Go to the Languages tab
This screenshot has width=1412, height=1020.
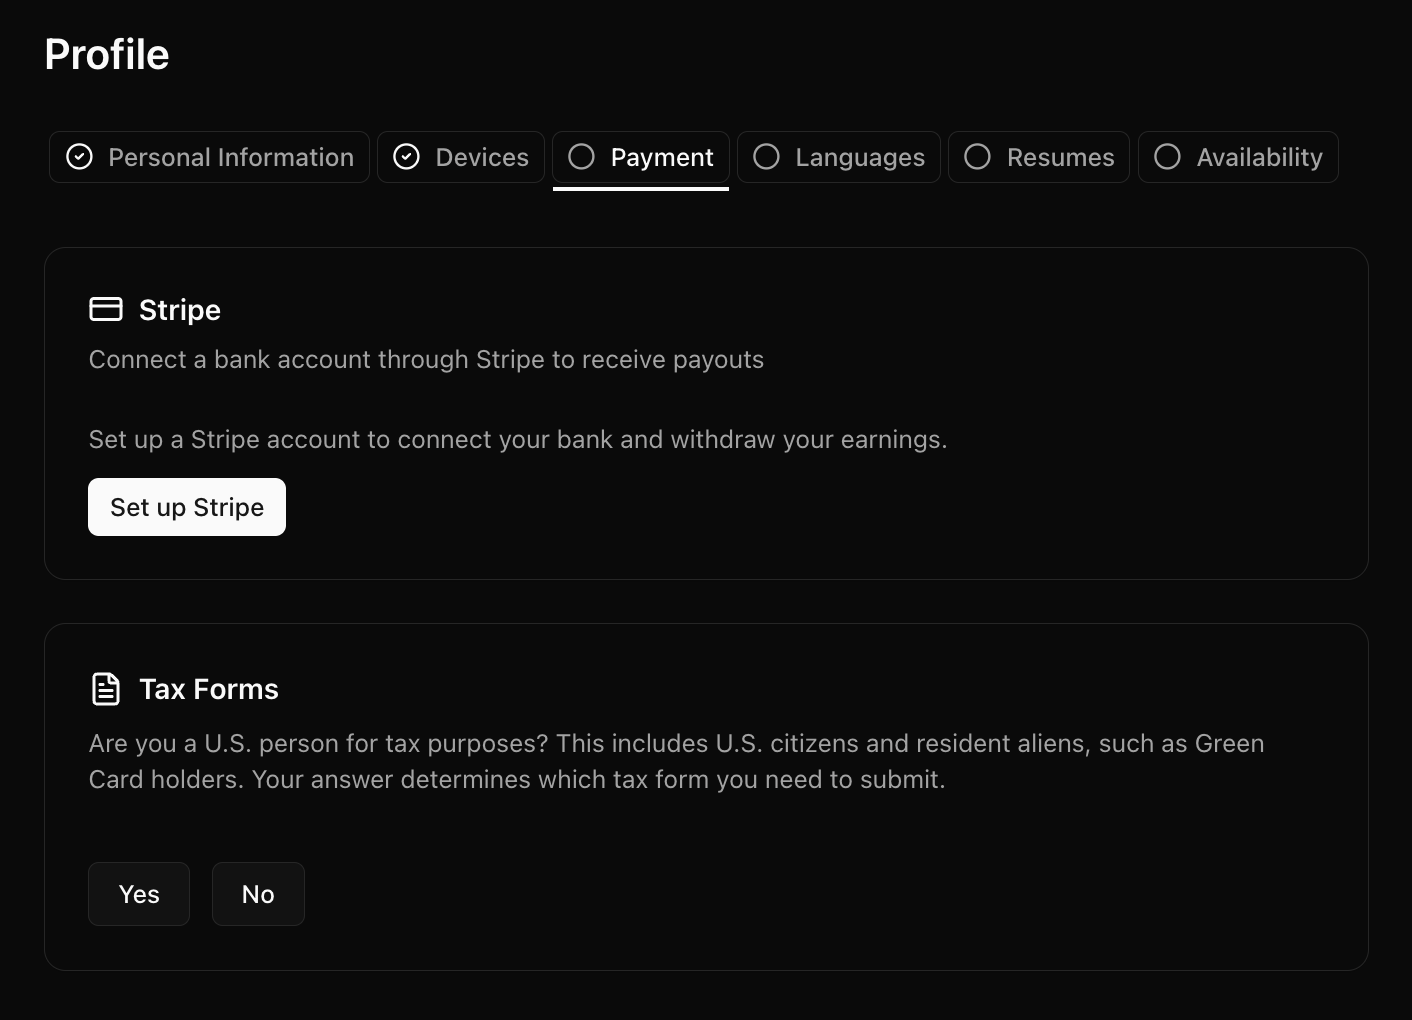coord(839,157)
